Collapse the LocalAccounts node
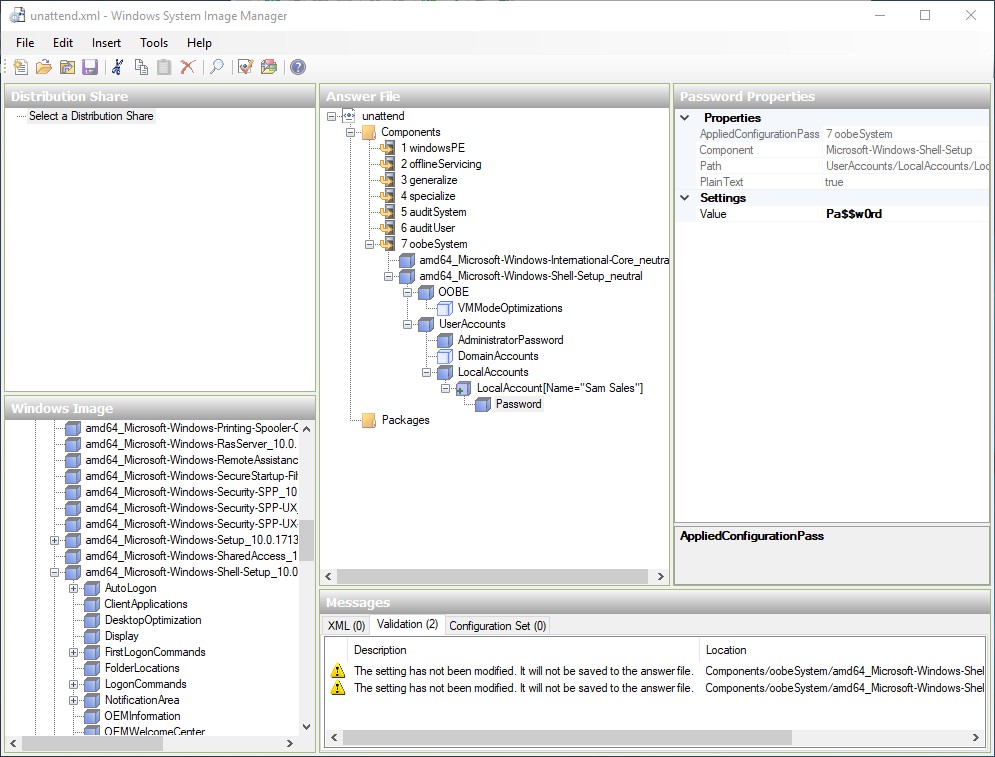Image resolution: width=995 pixels, height=757 pixels. [x=426, y=372]
